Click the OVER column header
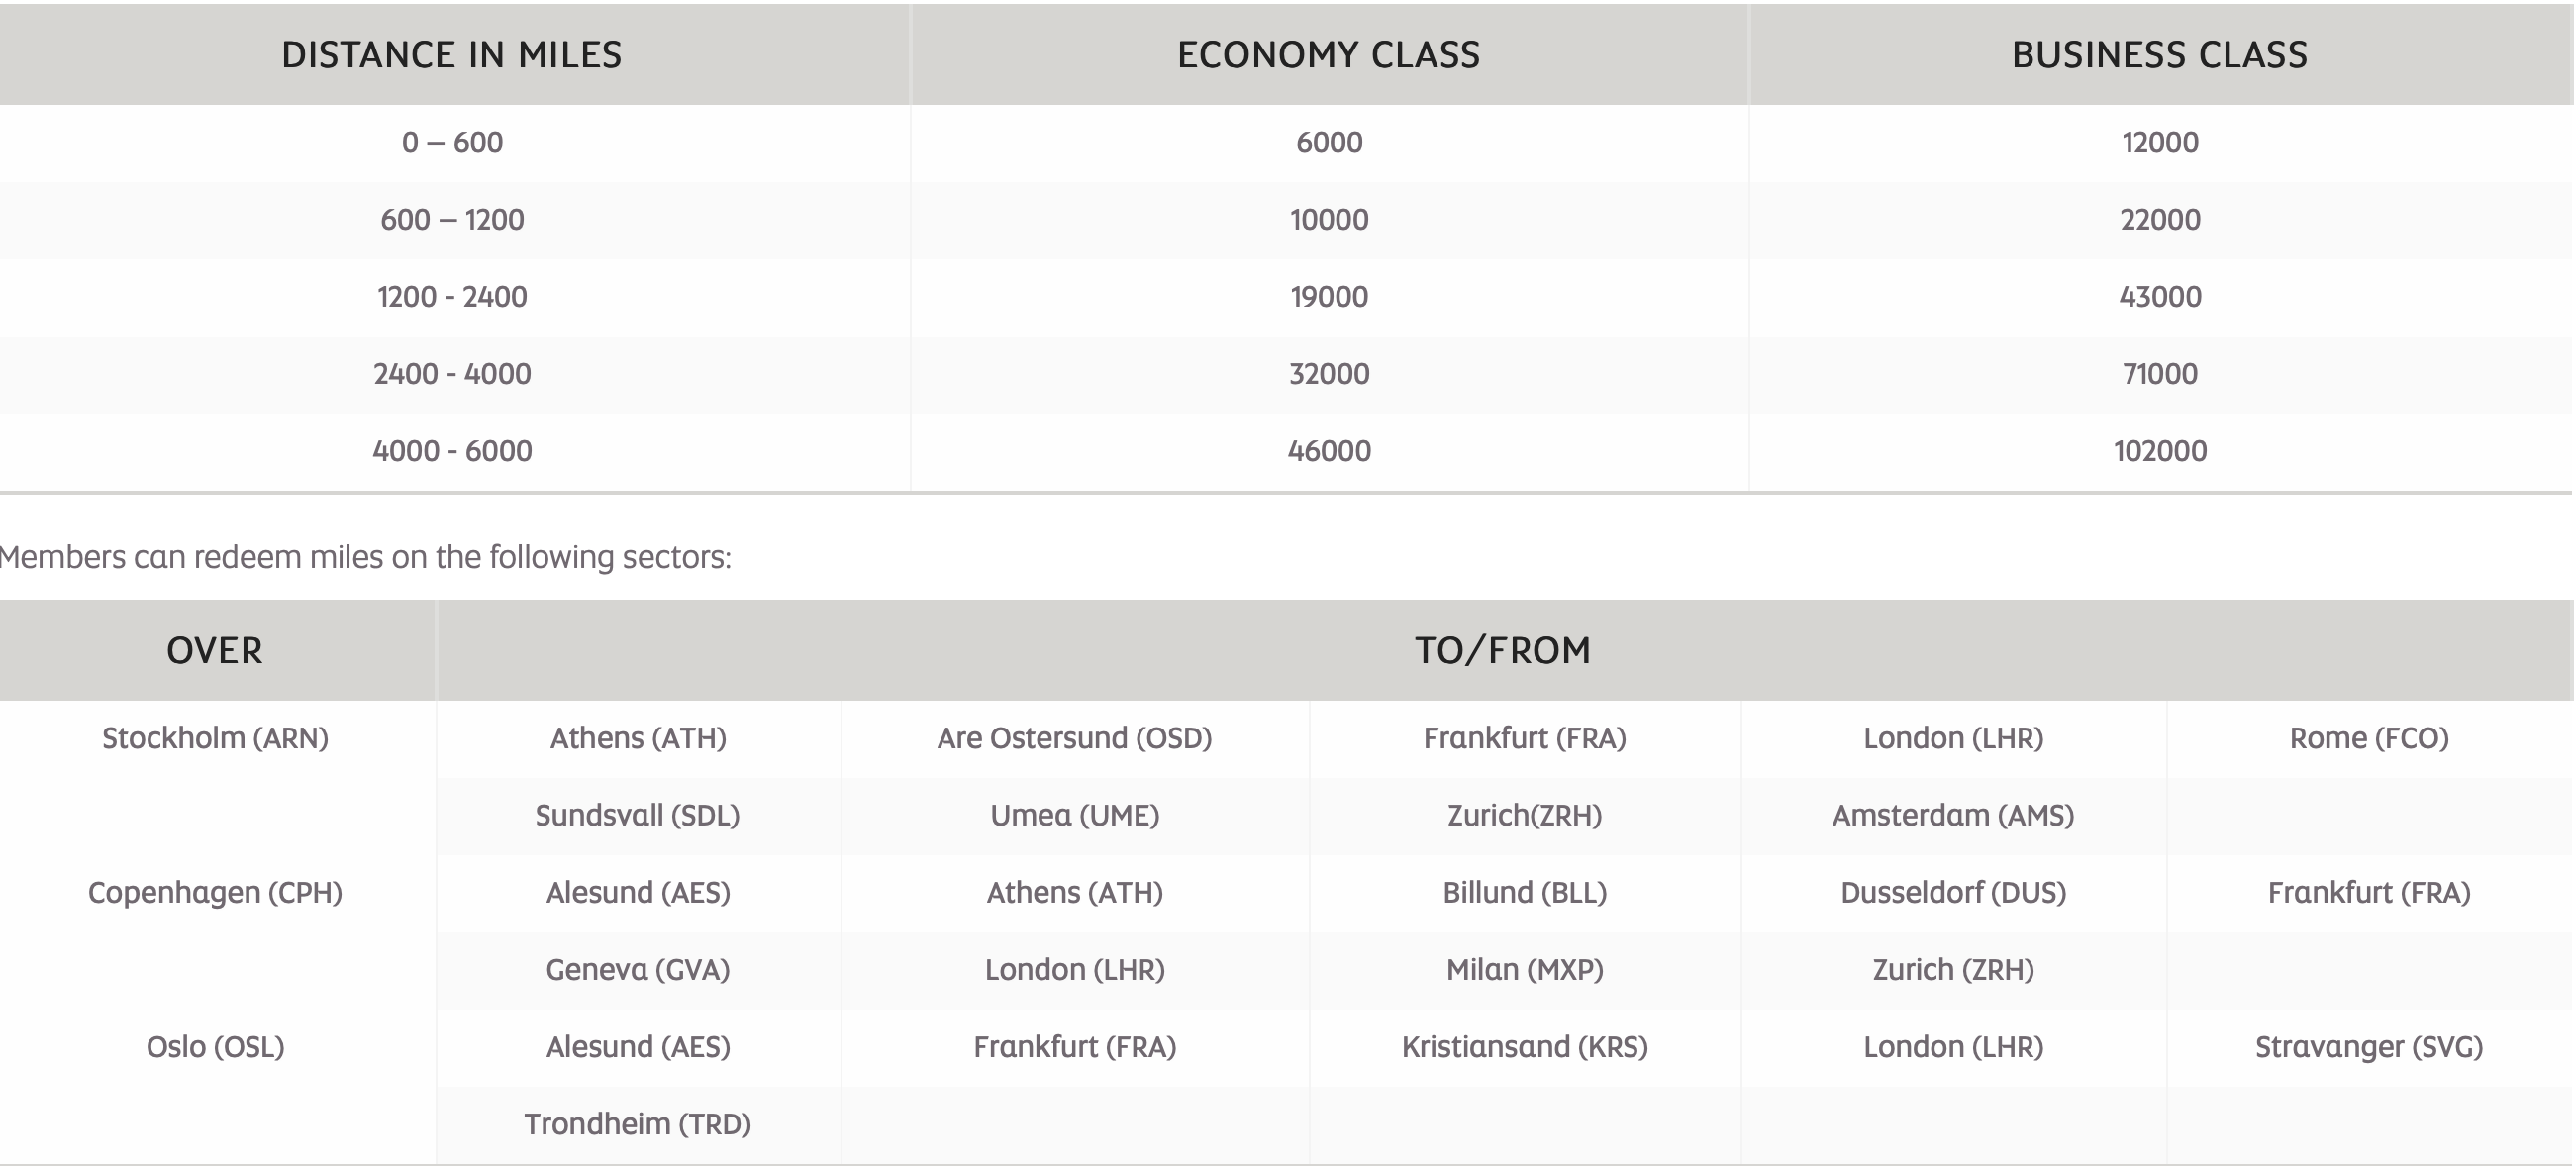 pyautogui.click(x=215, y=651)
